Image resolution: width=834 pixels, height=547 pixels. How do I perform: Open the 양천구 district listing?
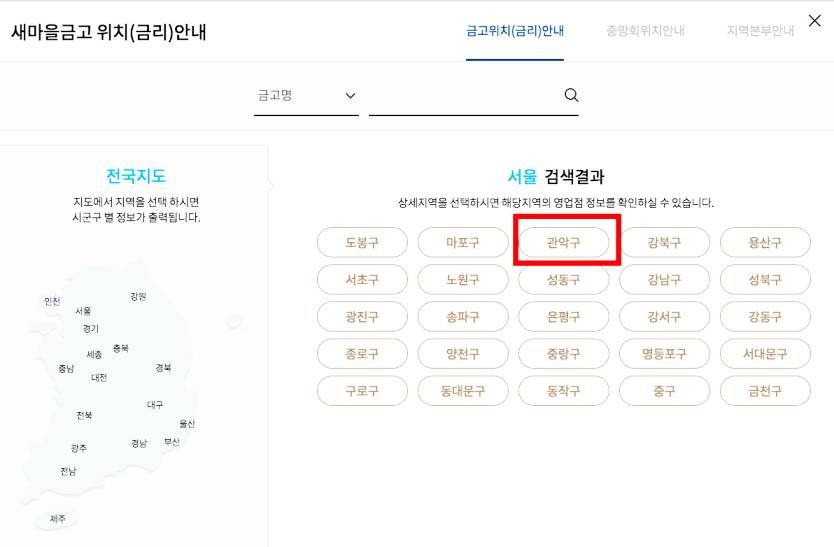pyautogui.click(x=463, y=353)
